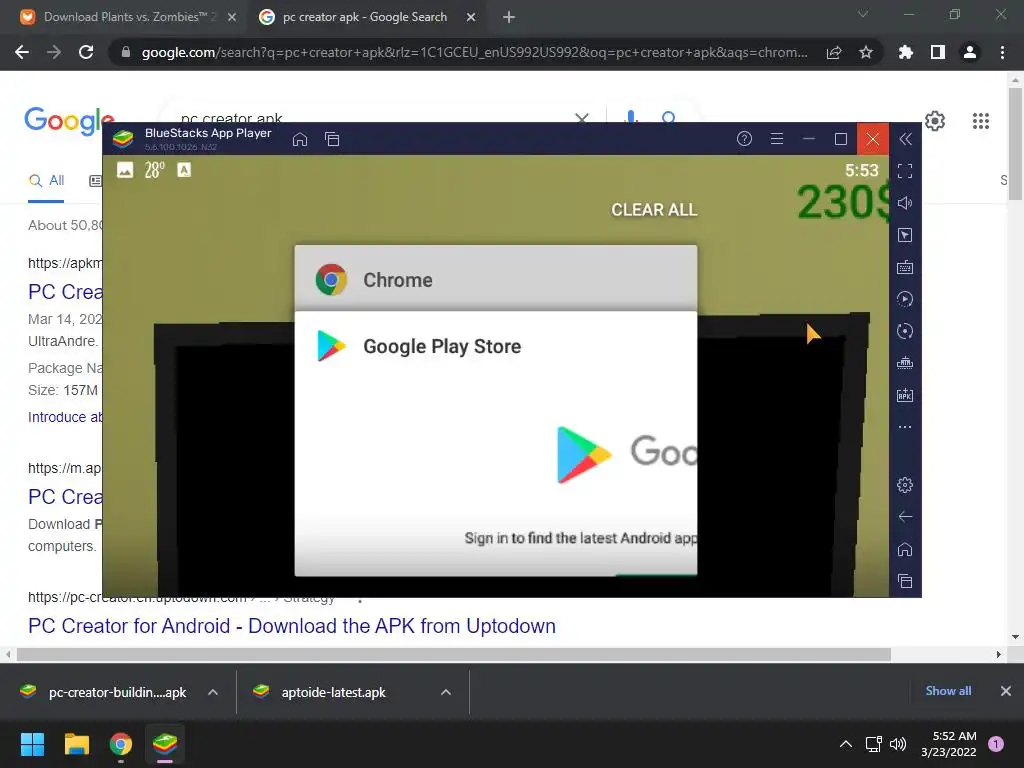The width and height of the screenshot is (1024, 768).
Task: Select the All search results tab
Action: tap(46, 181)
